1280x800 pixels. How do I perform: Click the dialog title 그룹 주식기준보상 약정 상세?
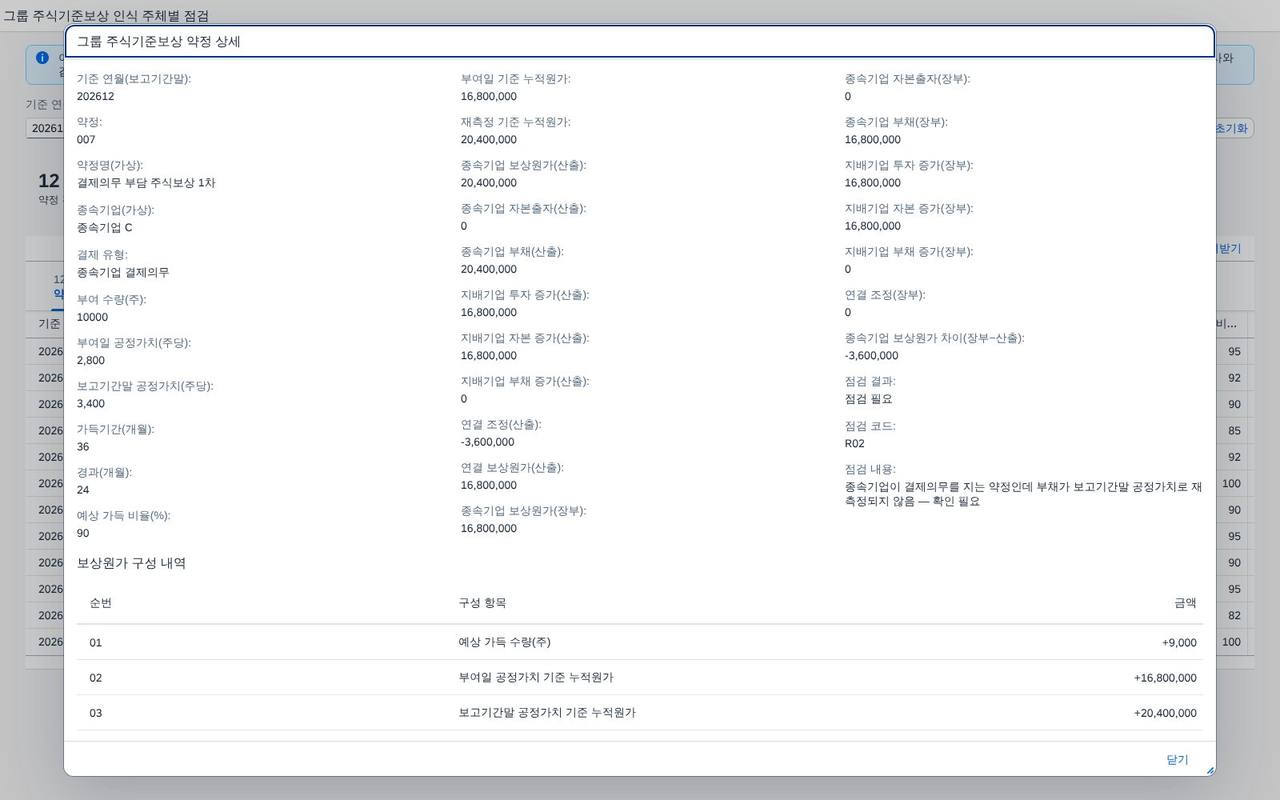tap(159, 42)
